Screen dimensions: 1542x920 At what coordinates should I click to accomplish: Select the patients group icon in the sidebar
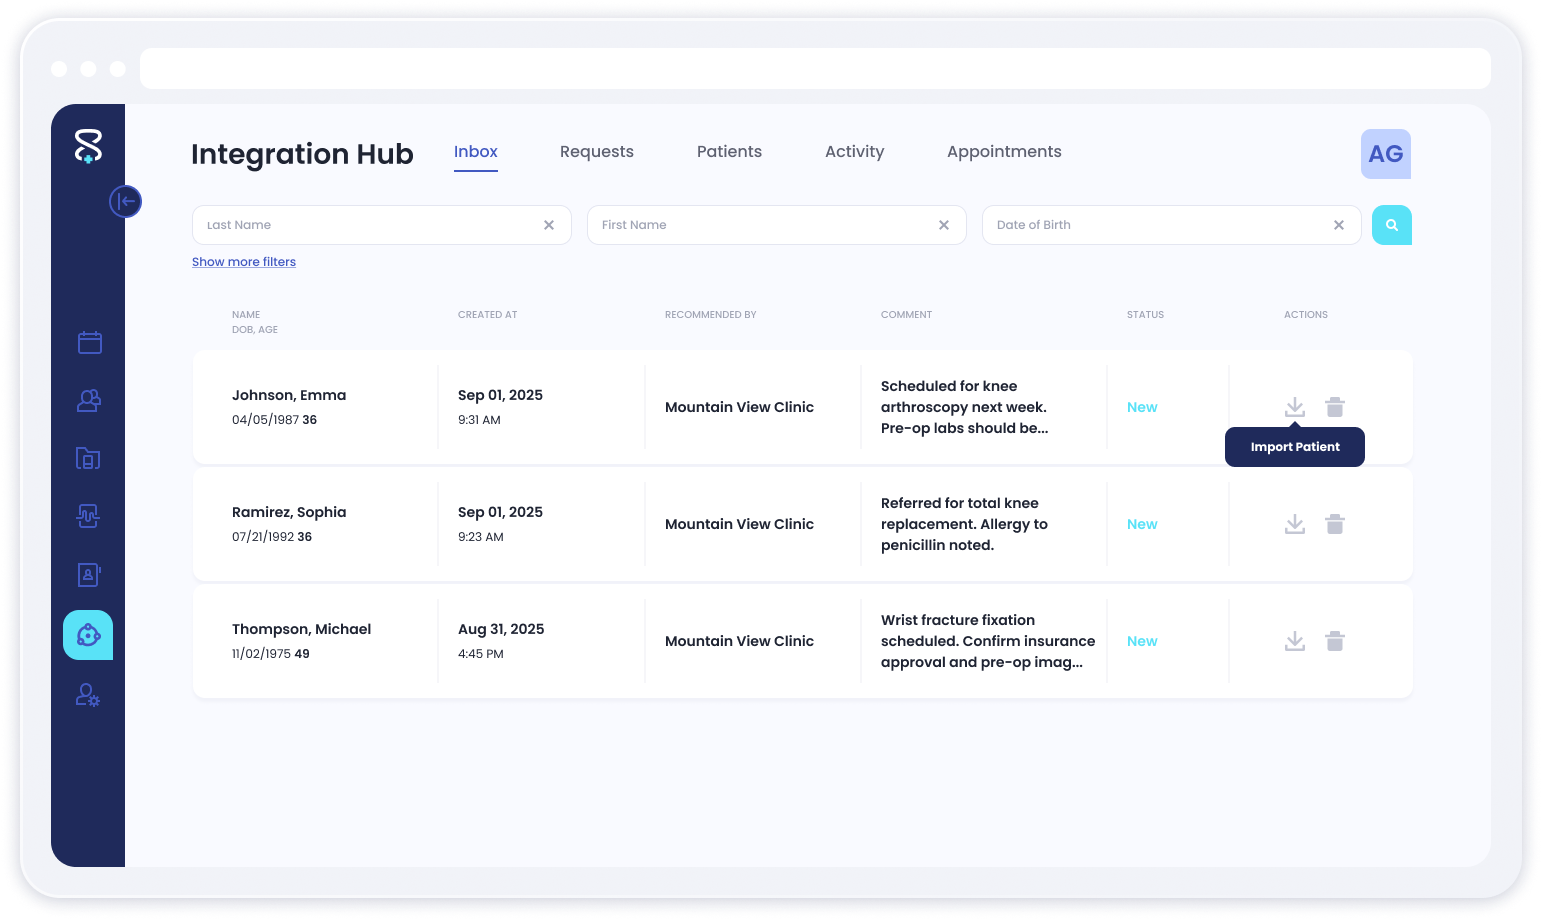[88, 400]
